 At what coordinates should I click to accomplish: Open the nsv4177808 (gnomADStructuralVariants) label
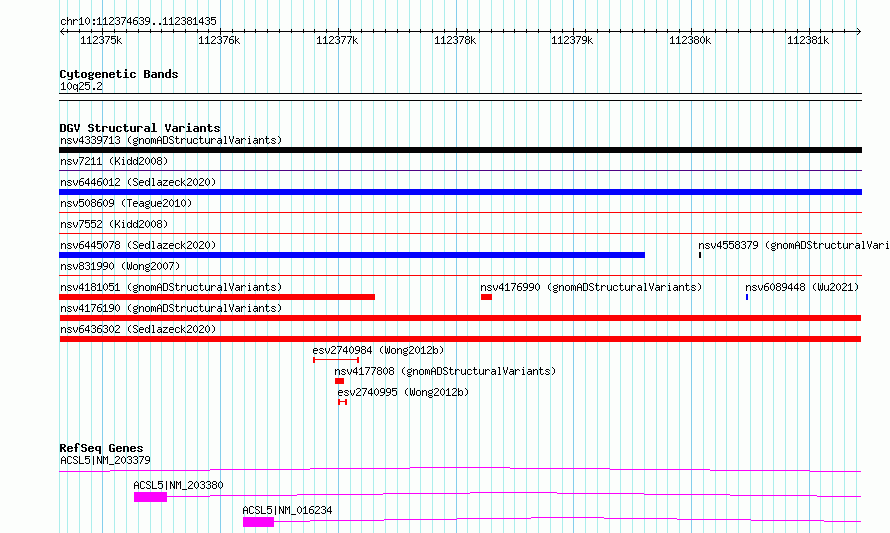point(445,371)
